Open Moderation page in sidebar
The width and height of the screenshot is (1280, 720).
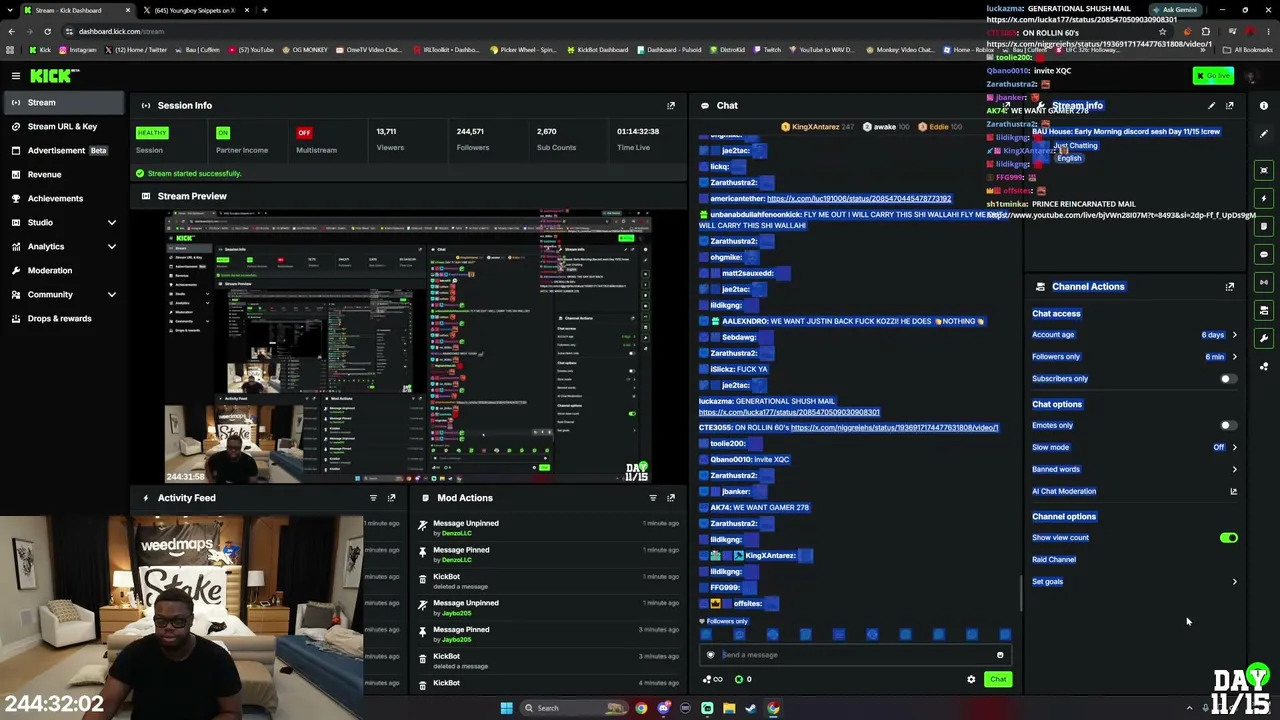(63, 270)
